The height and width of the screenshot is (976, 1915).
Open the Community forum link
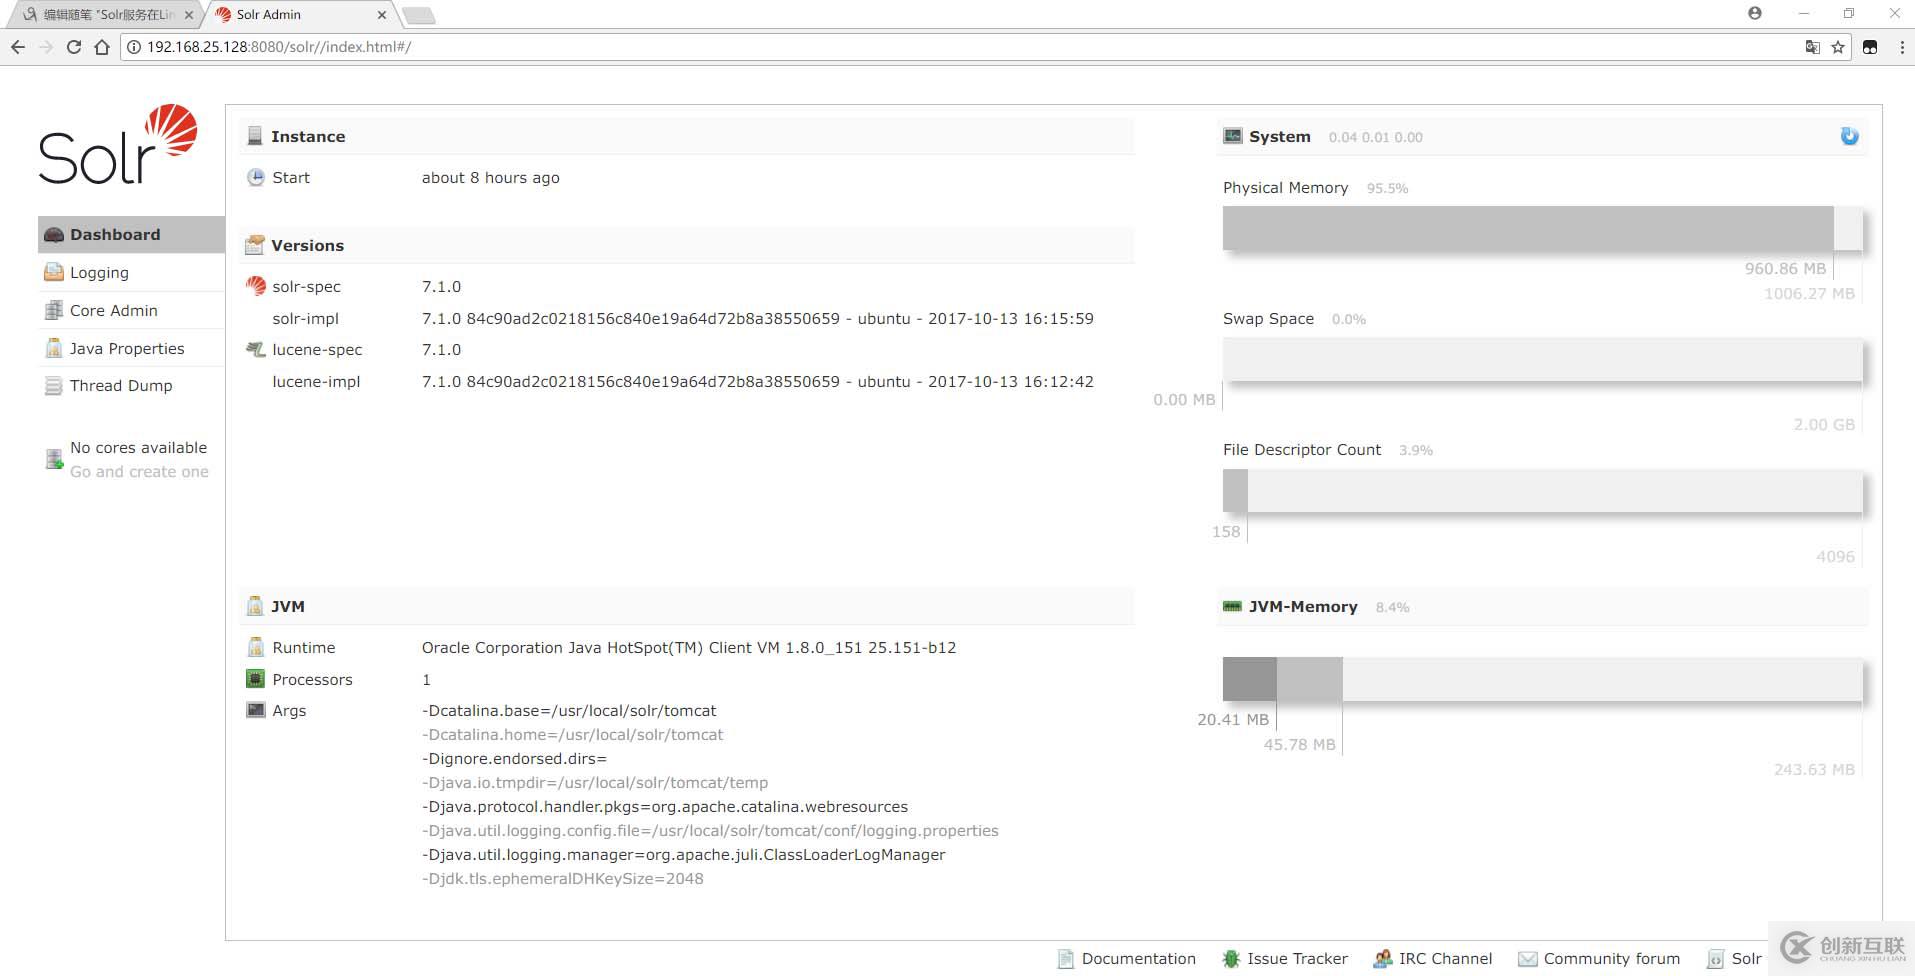click(x=1599, y=959)
